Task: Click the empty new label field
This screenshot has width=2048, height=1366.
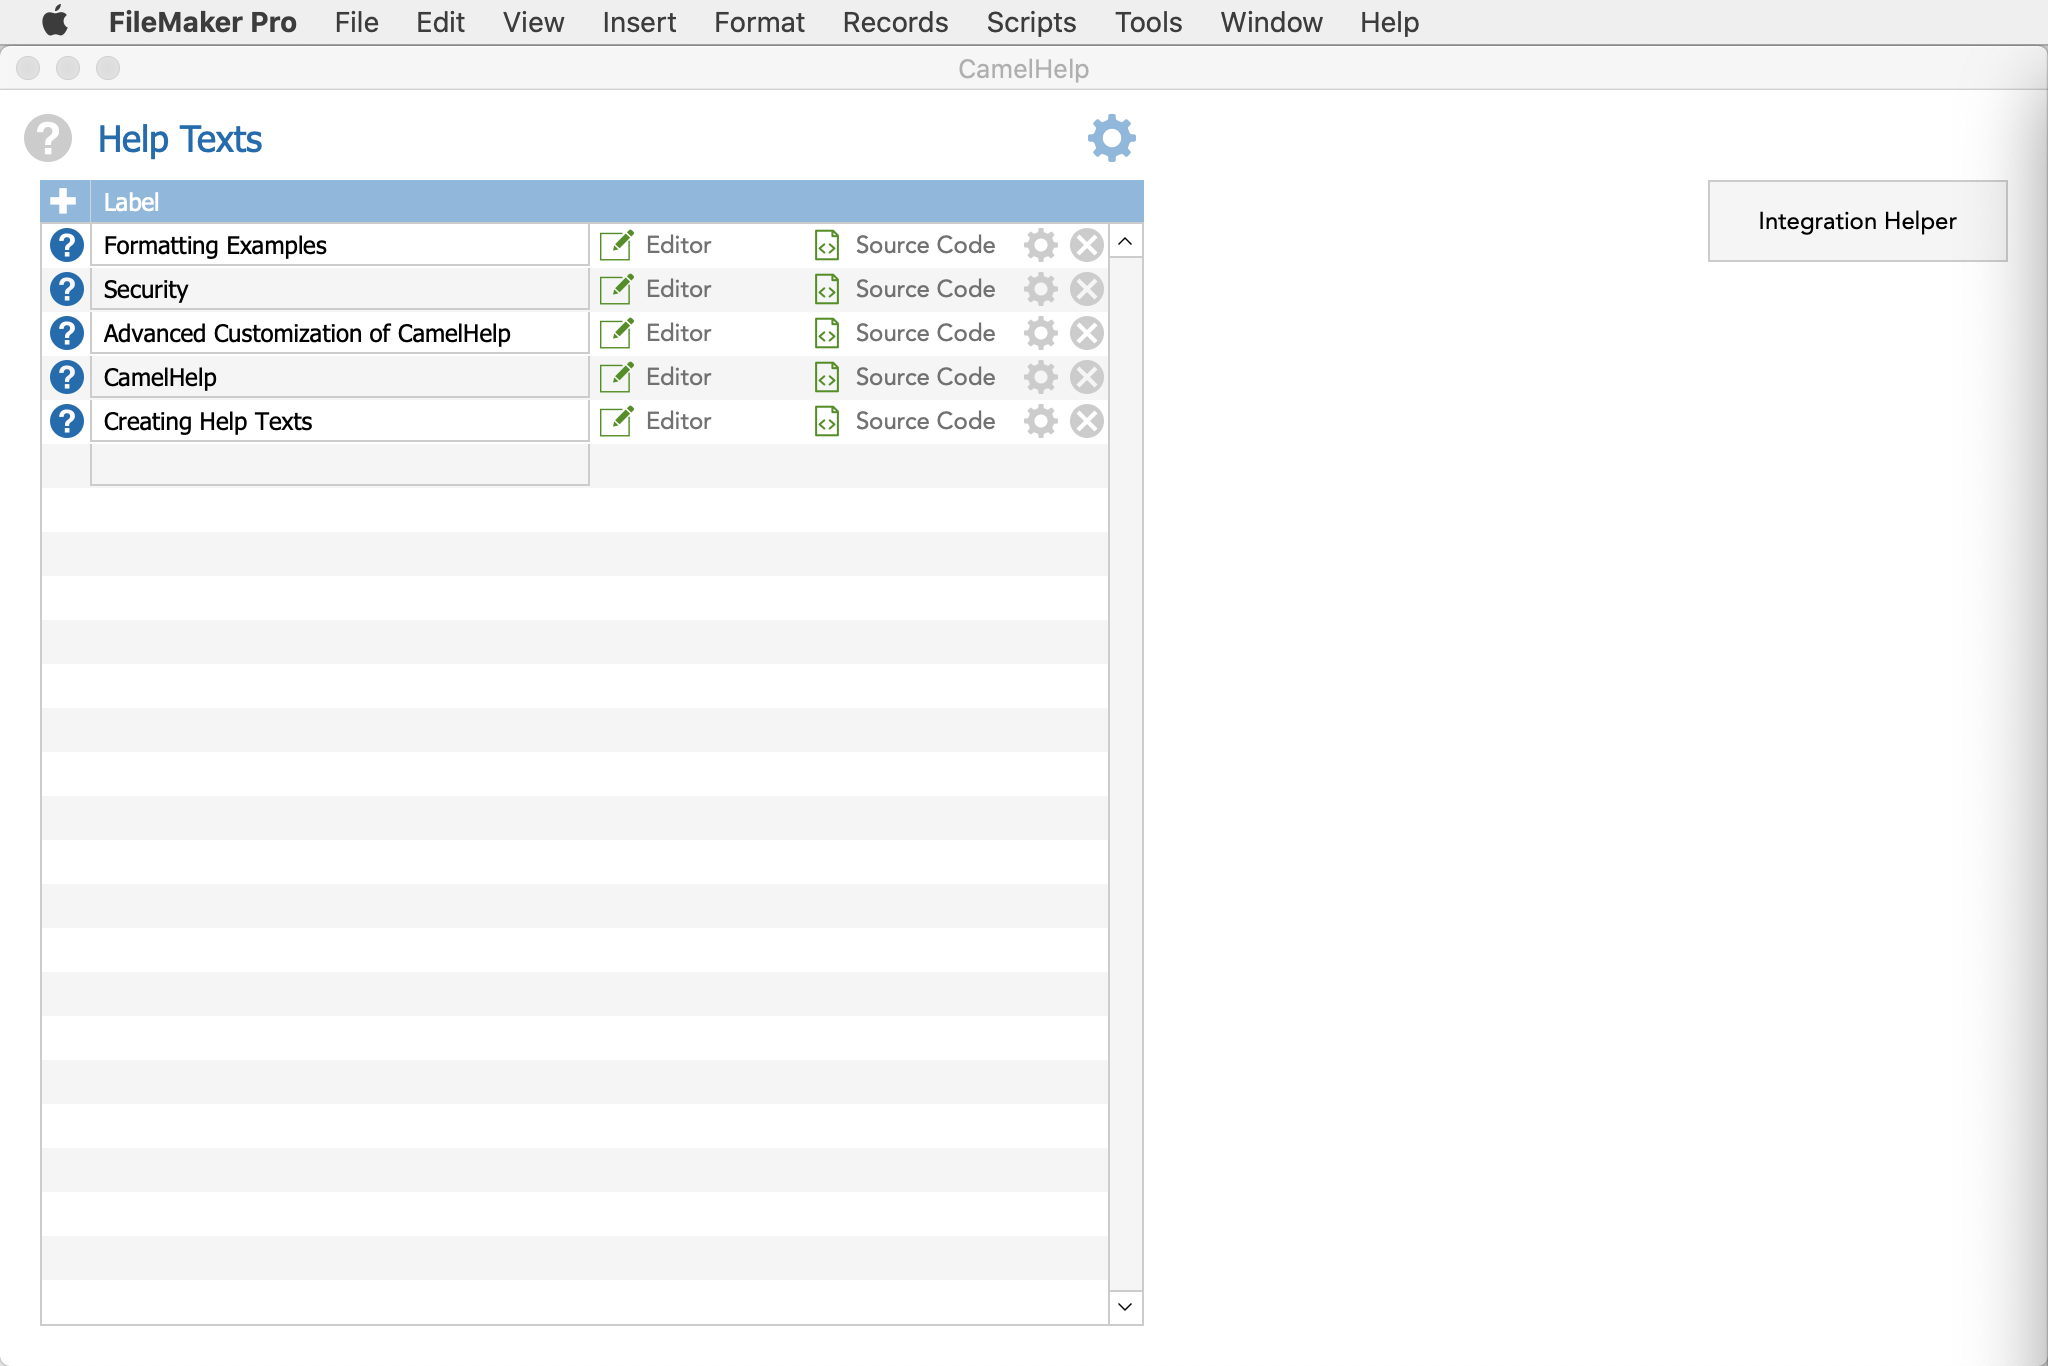Action: [340, 465]
